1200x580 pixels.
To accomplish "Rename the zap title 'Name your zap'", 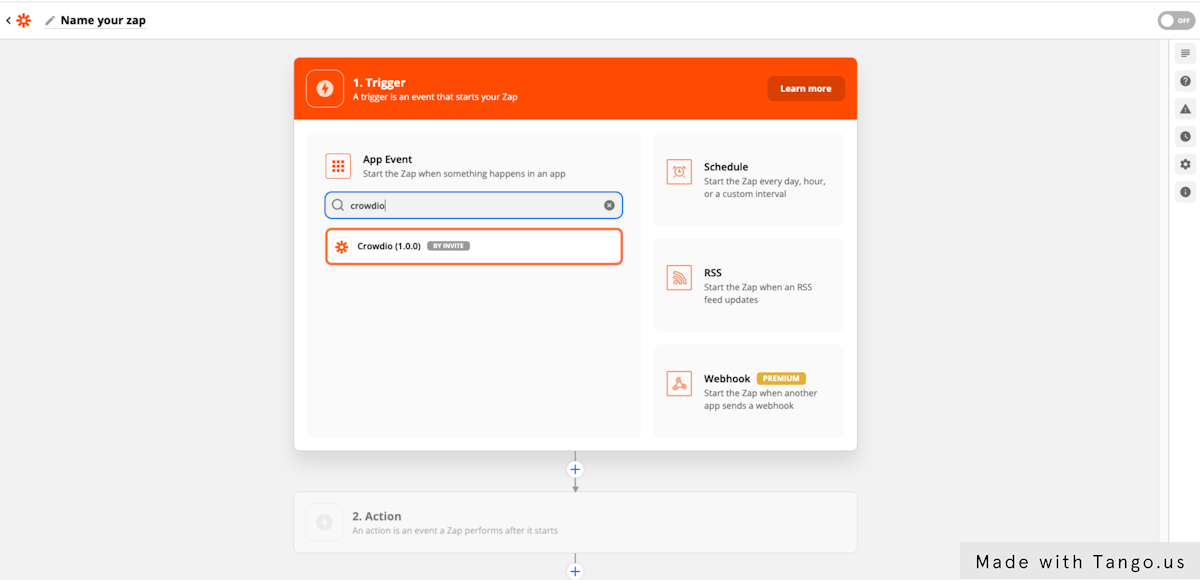I will click(x=103, y=20).
